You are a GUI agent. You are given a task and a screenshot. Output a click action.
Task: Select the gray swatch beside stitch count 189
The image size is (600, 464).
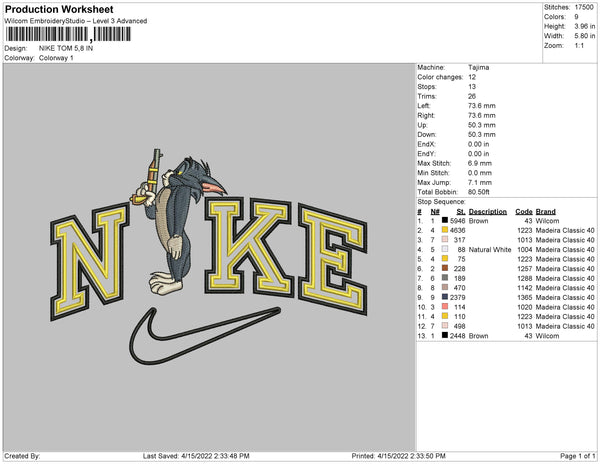[x=445, y=278]
